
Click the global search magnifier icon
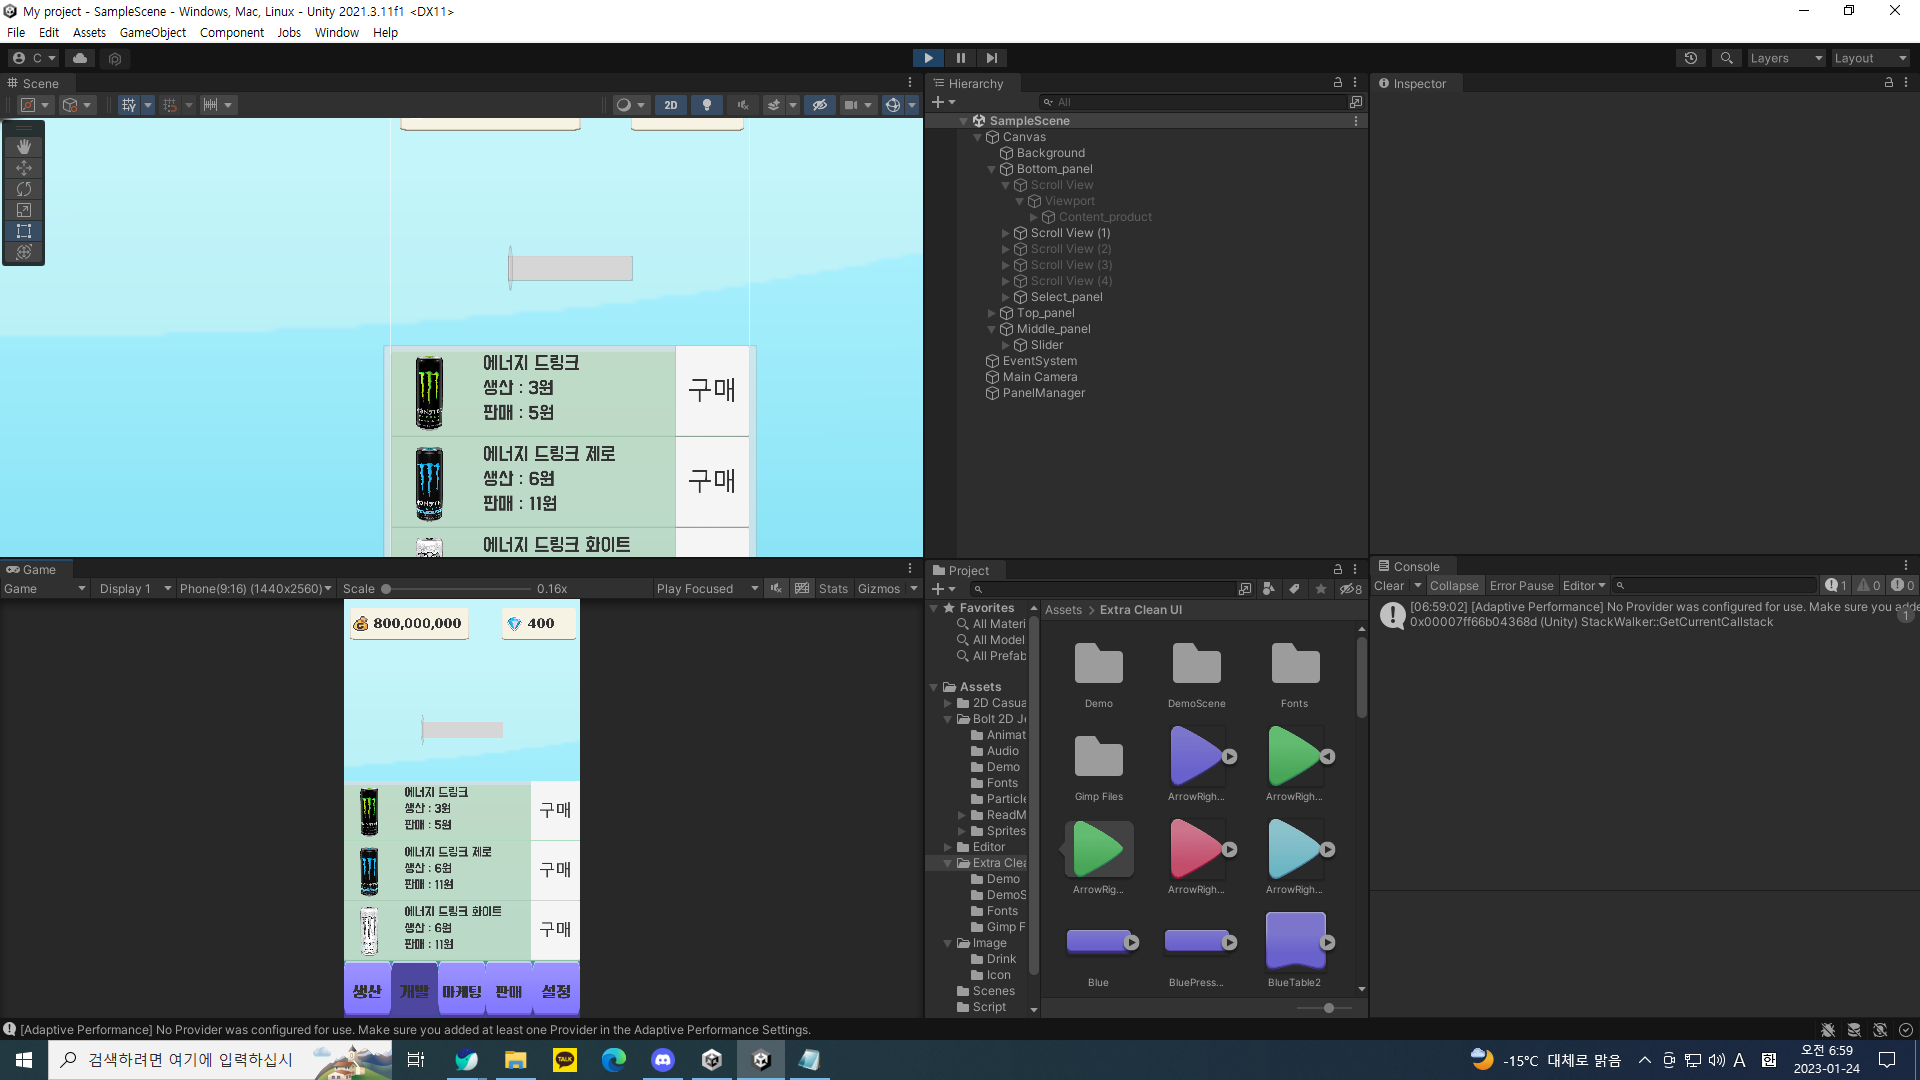coord(1726,58)
